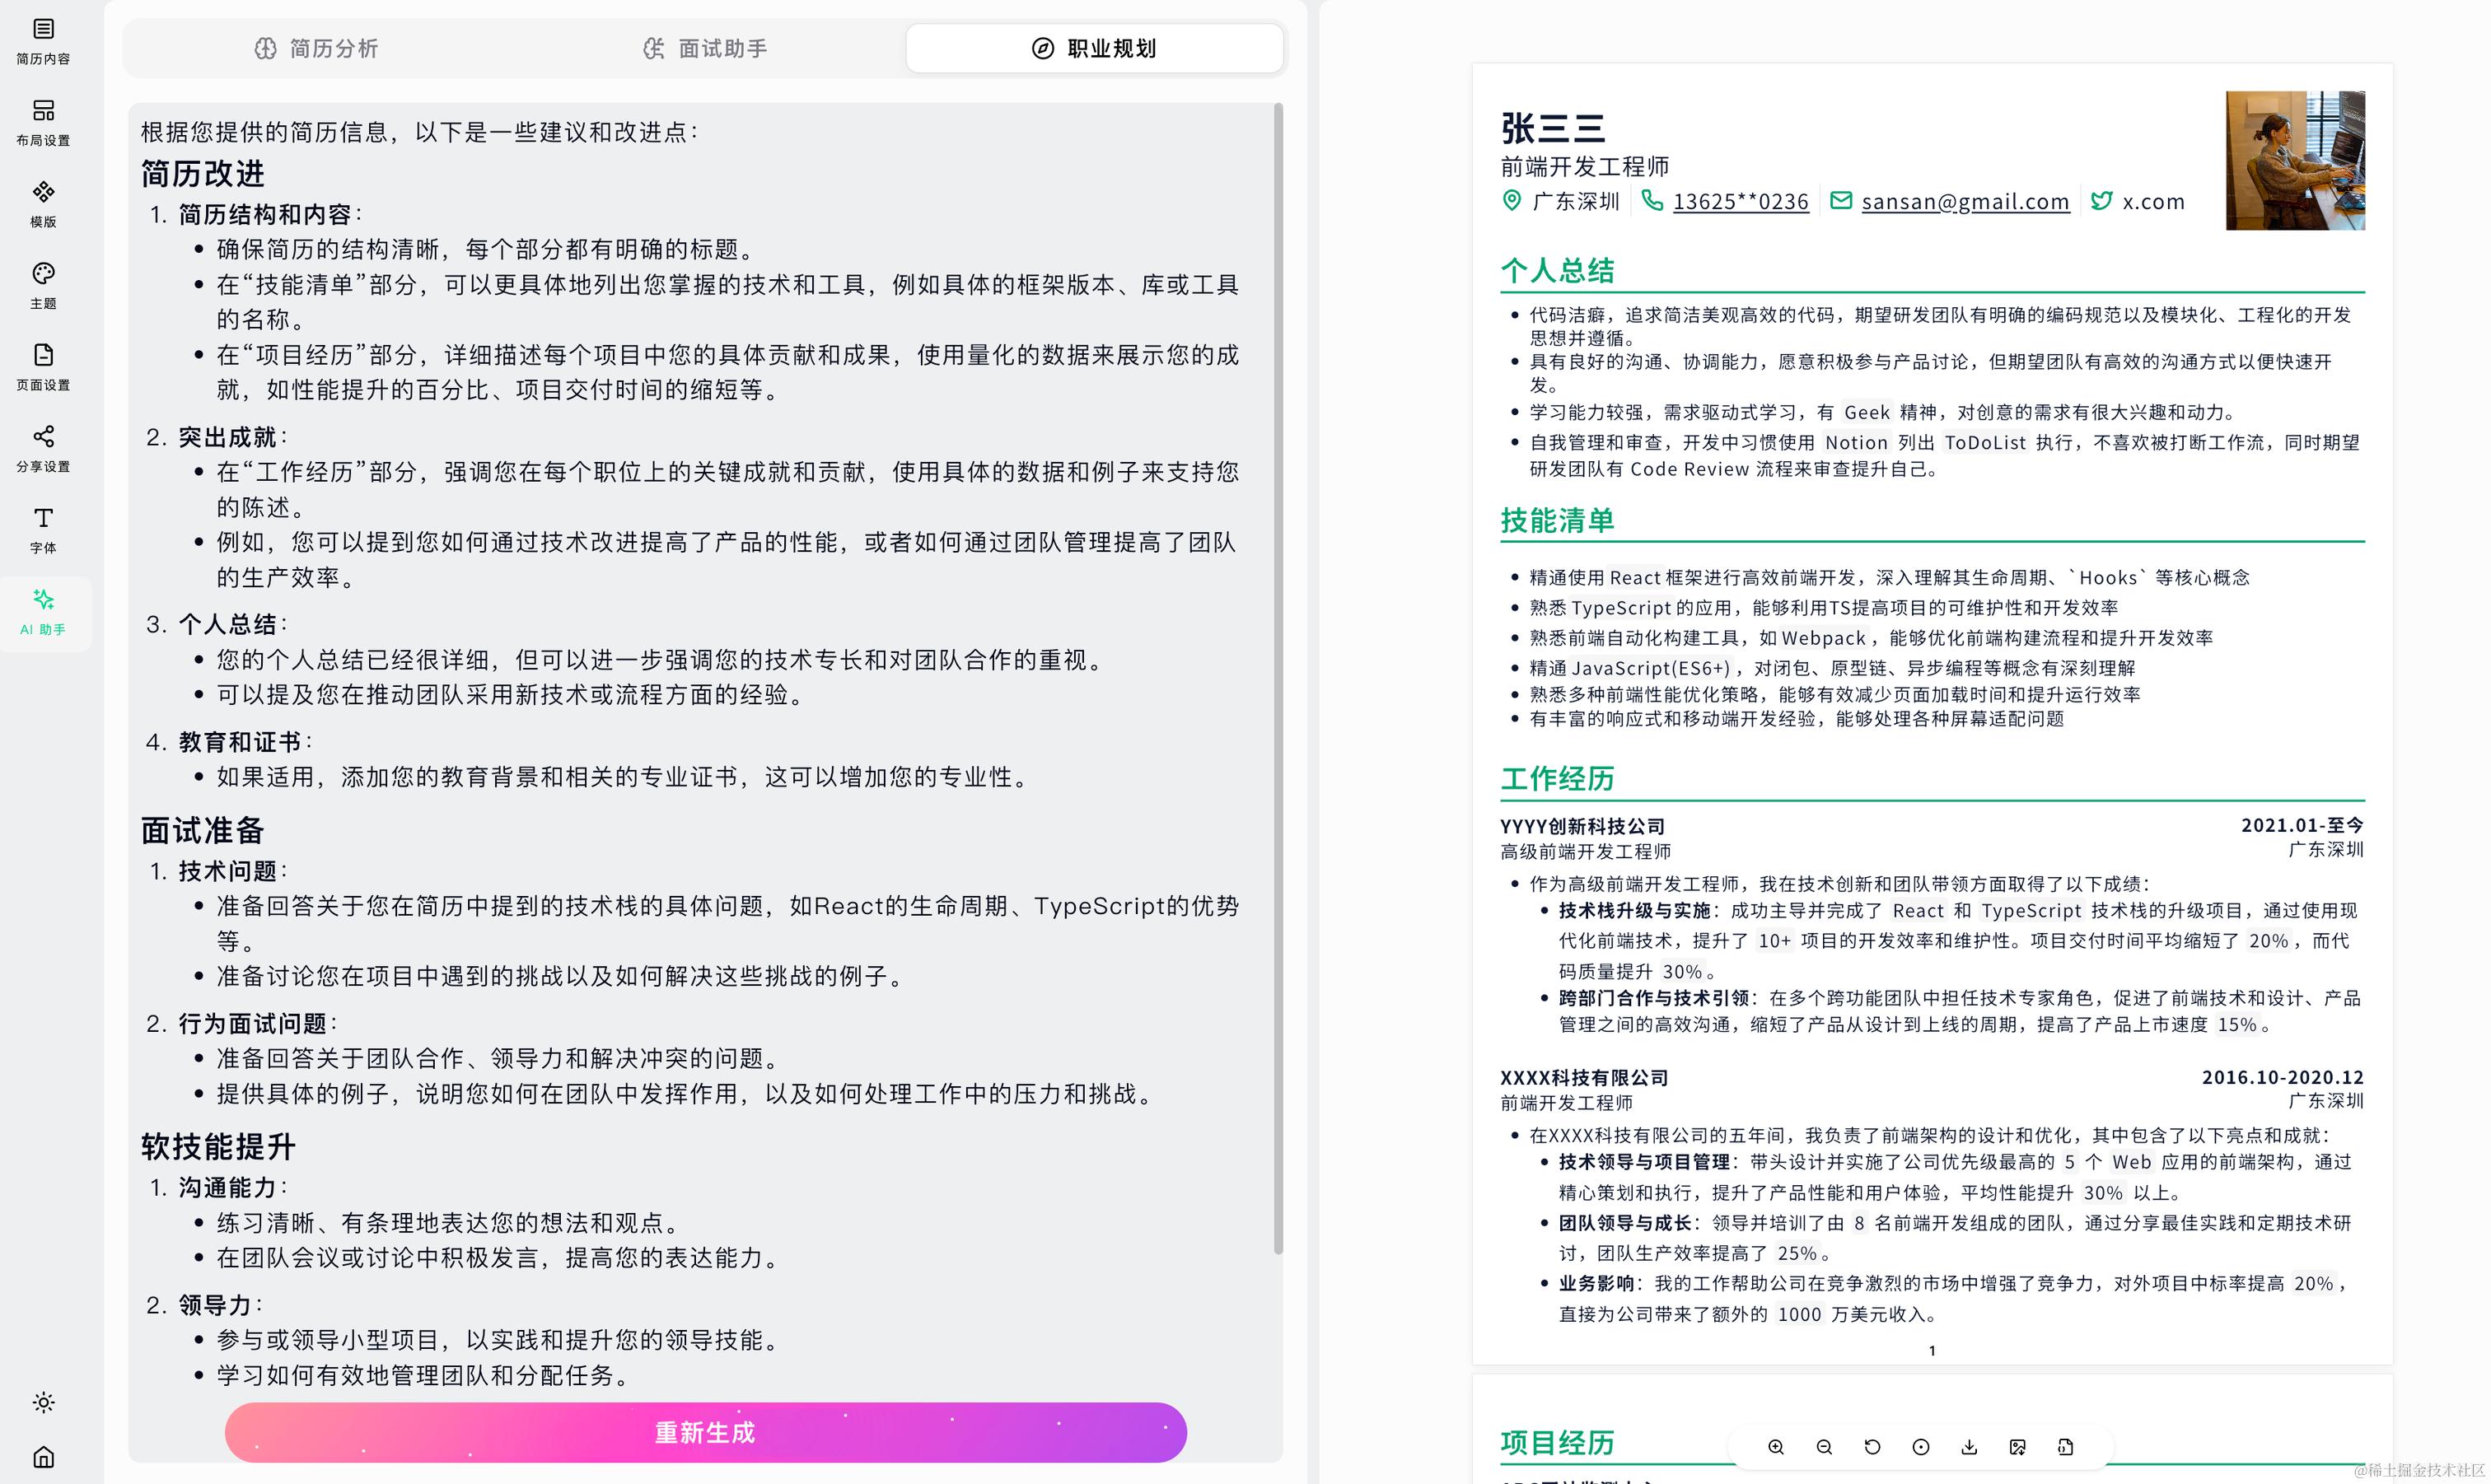Switch to the 简历分析 tab

[x=316, y=48]
